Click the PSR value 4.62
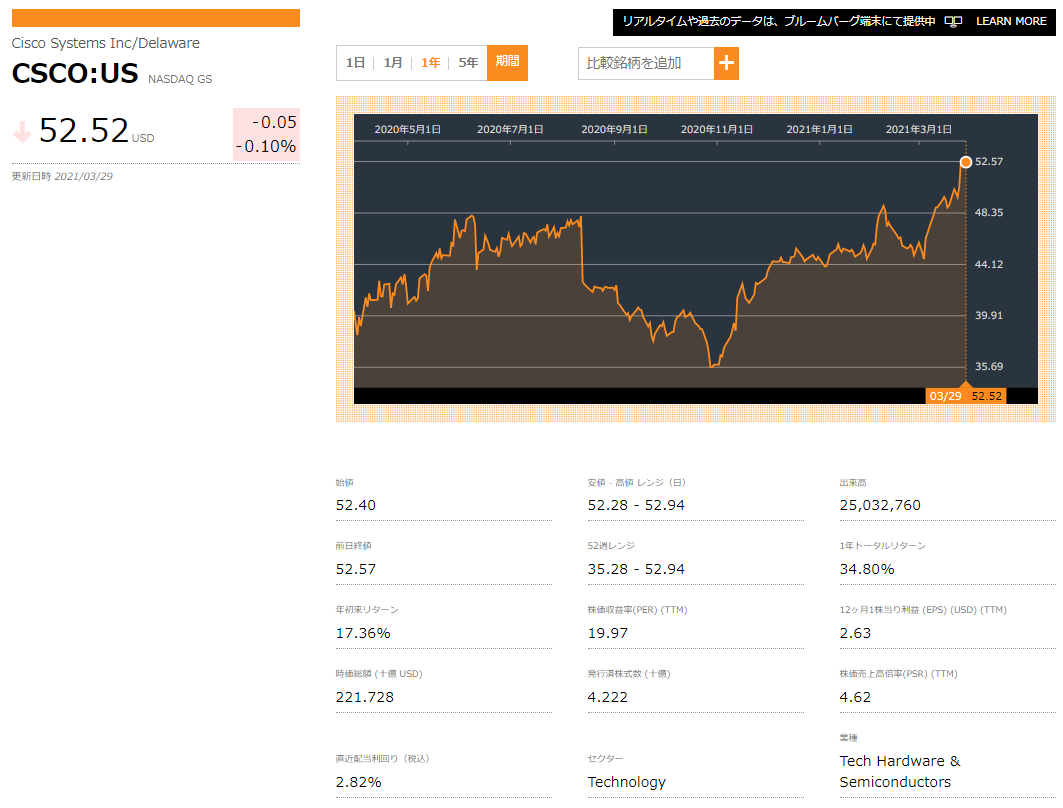 (x=855, y=697)
